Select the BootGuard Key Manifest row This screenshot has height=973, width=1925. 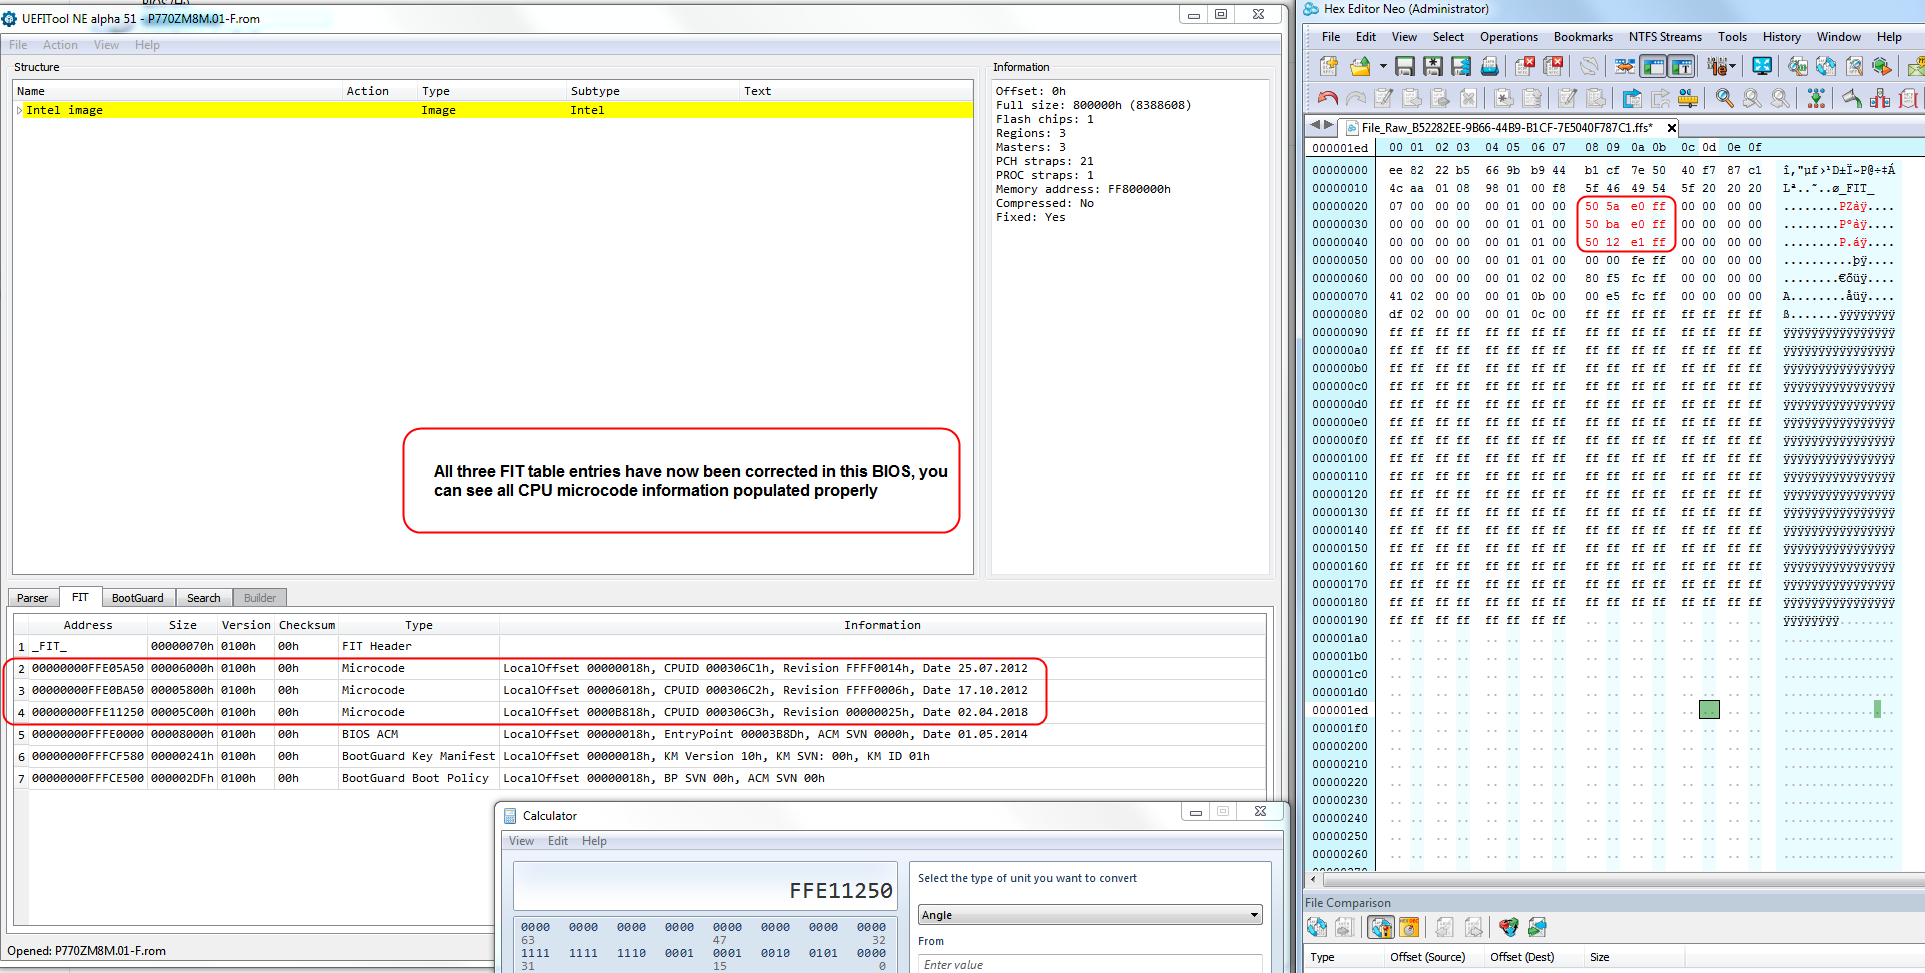click(x=639, y=756)
